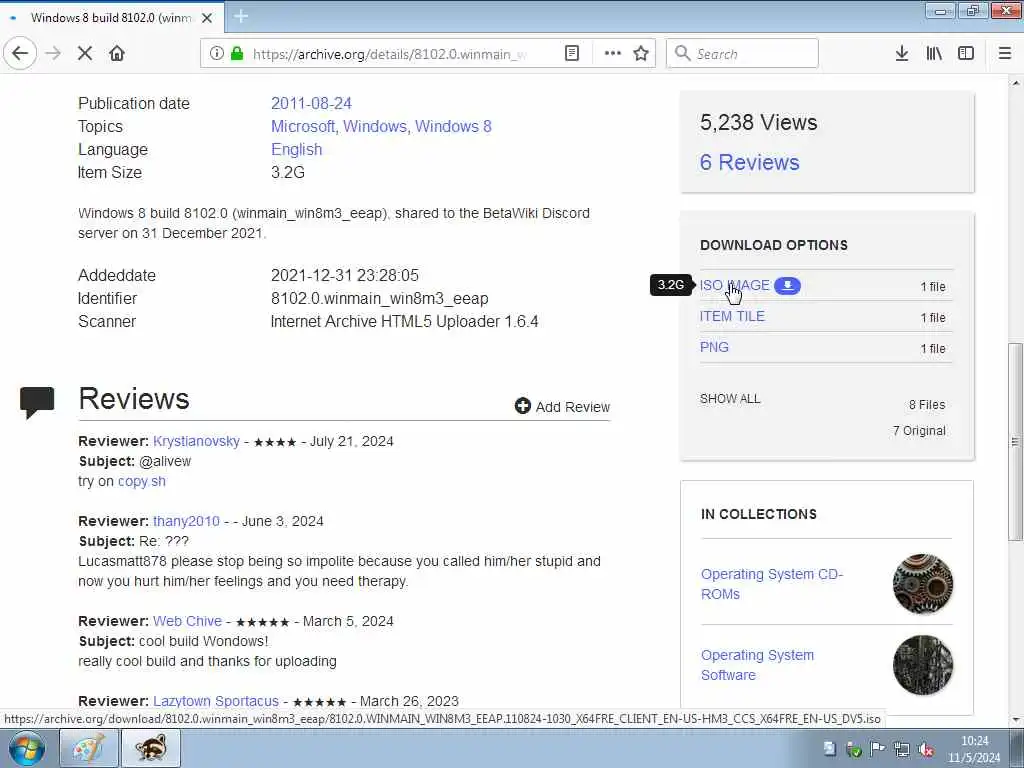Click the ISO IMAGE download badge icon
Image resolution: width=1024 pixels, height=768 pixels.
point(787,285)
